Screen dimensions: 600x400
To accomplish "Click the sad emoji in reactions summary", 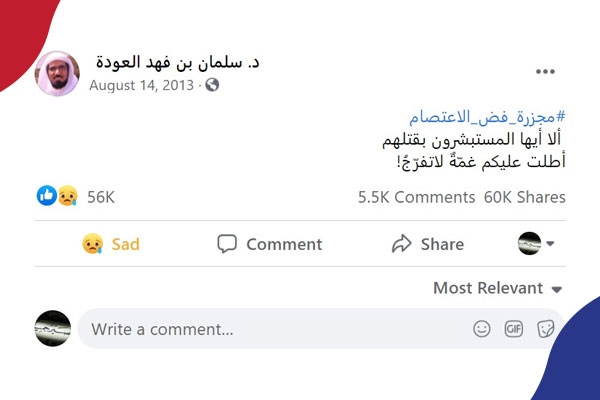I will pos(66,197).
